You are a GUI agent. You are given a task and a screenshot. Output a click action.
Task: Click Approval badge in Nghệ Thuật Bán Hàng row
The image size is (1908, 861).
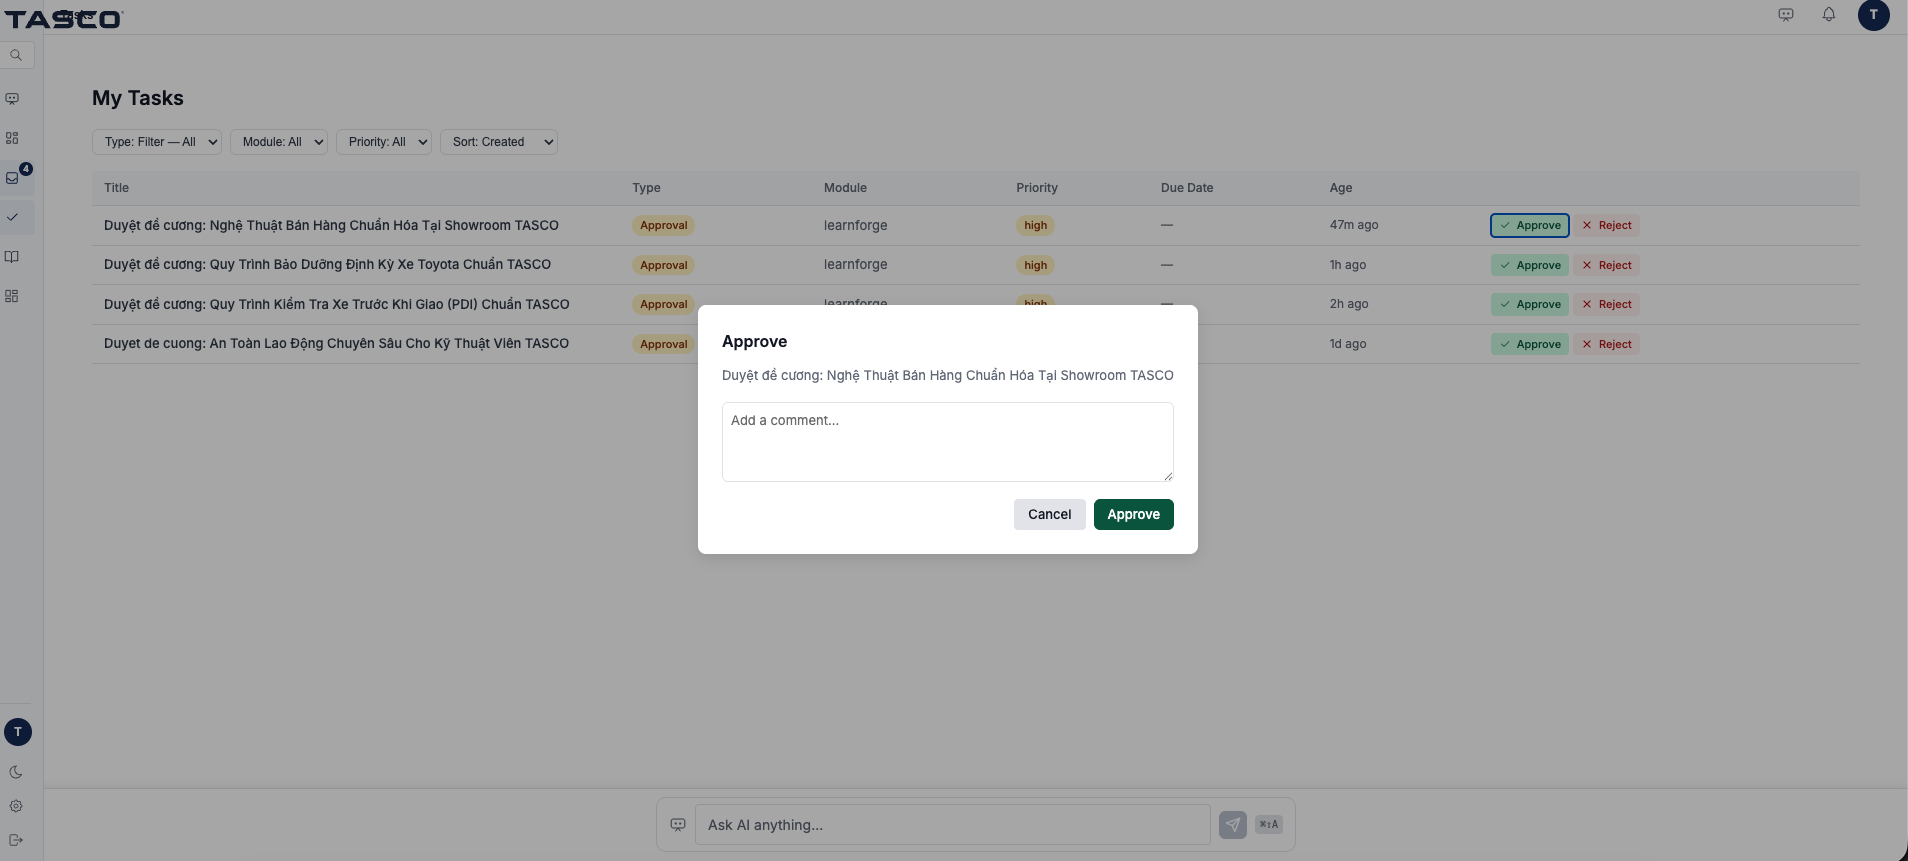point(664,226)
